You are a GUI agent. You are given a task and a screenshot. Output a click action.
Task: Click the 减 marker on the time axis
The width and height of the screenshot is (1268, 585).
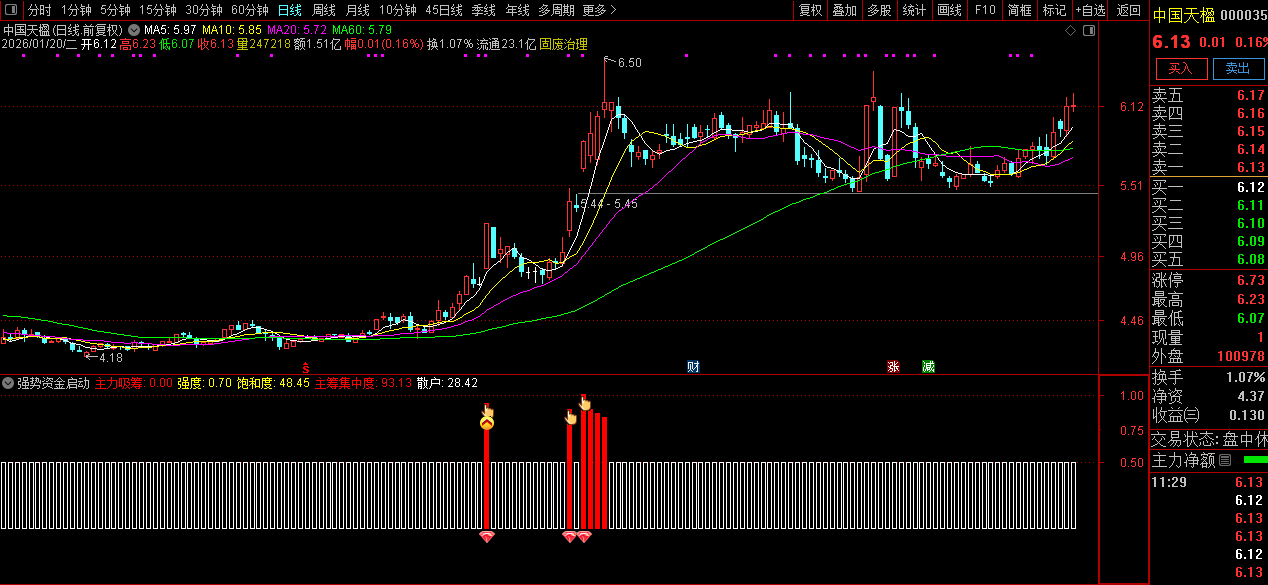coord(929,367)
